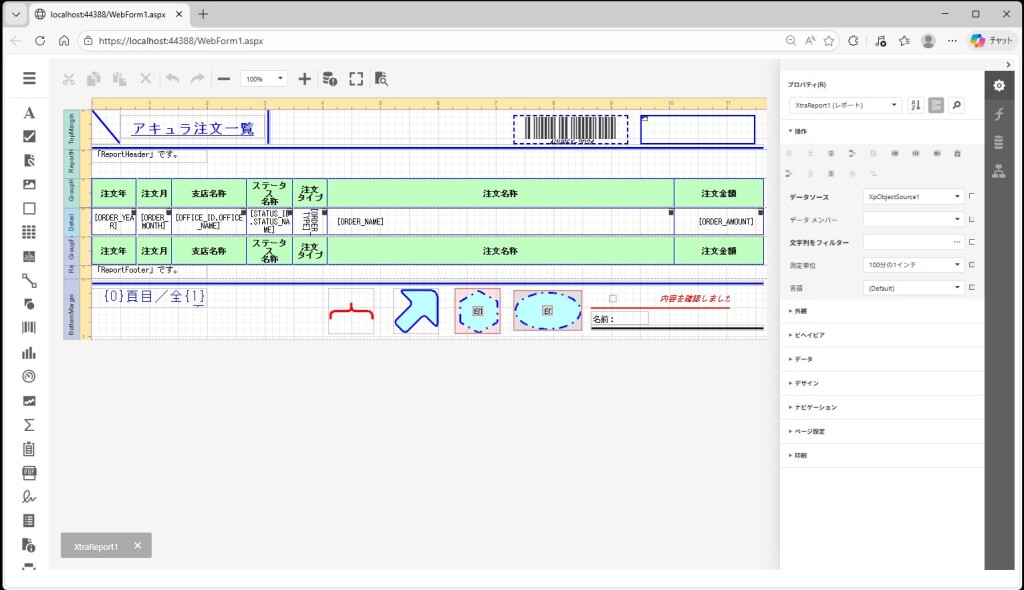Click the checkbox on the report's bottom margin

[613, 298]
